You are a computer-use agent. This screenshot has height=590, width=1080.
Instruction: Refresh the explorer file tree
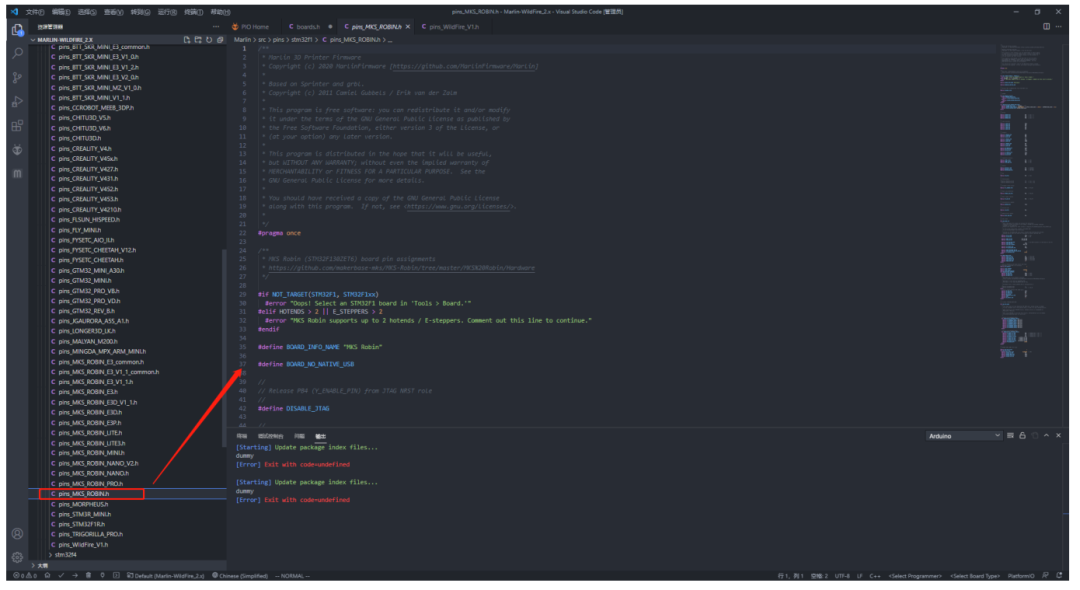tap(209, 40)
